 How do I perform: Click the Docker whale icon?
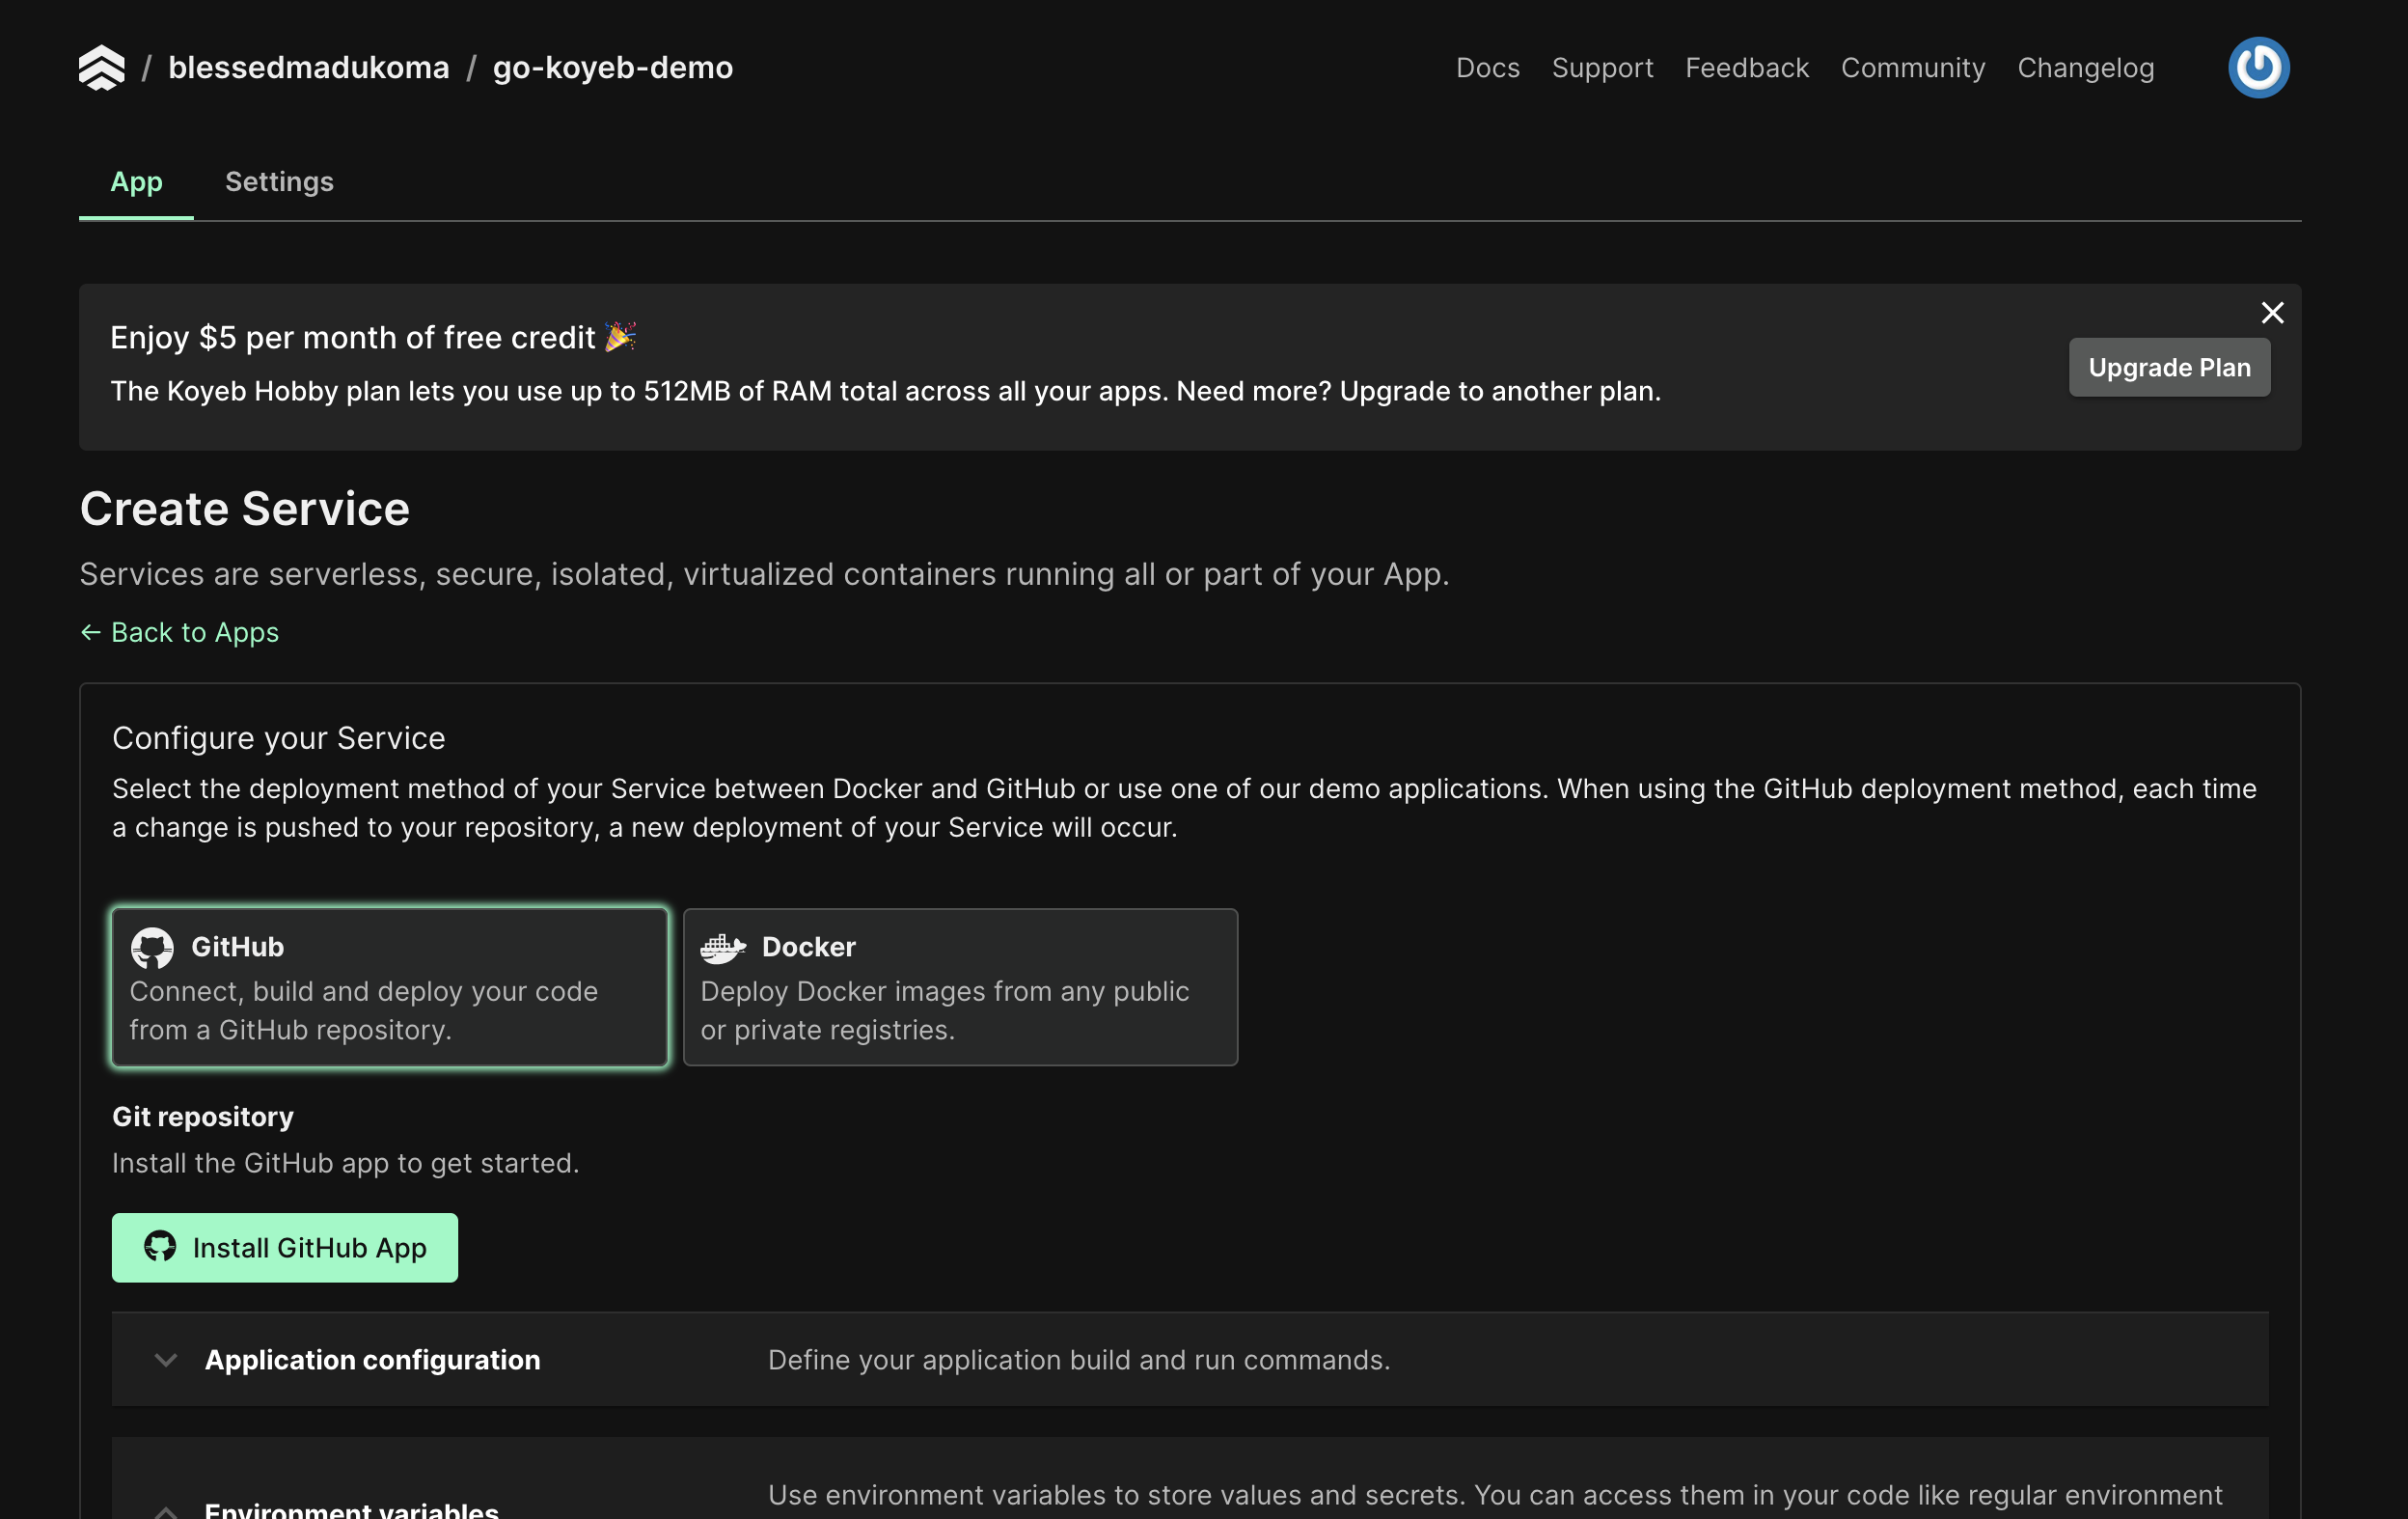(x=723, y=947)
